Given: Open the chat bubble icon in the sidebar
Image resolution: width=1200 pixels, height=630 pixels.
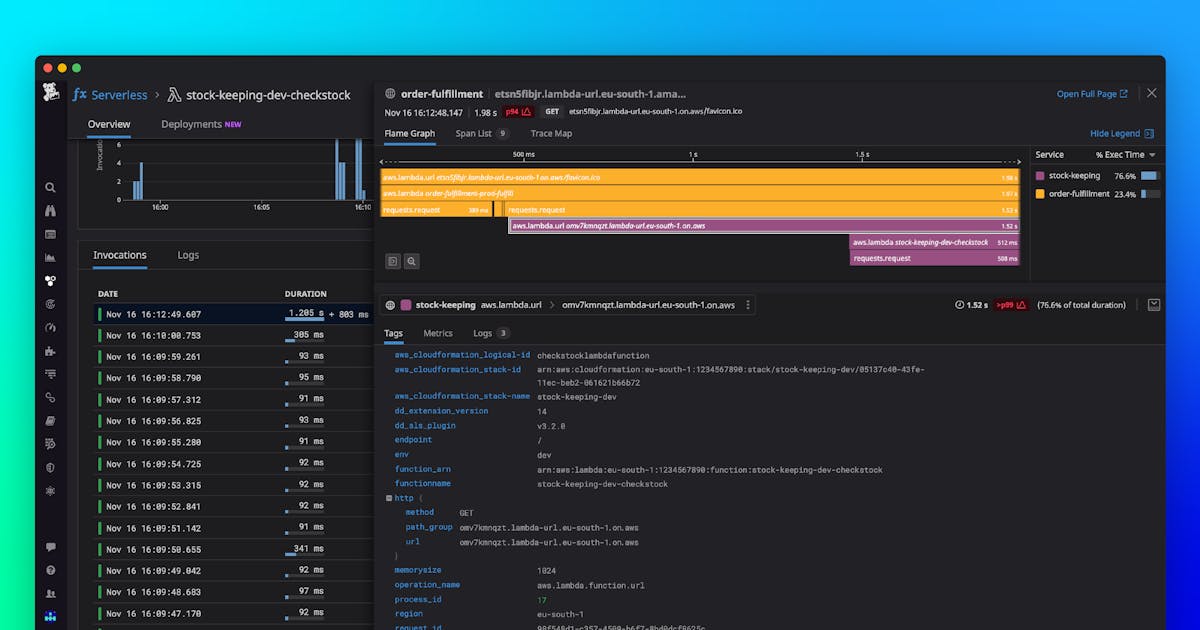Looking at the screenshot, I should (50, 547).
